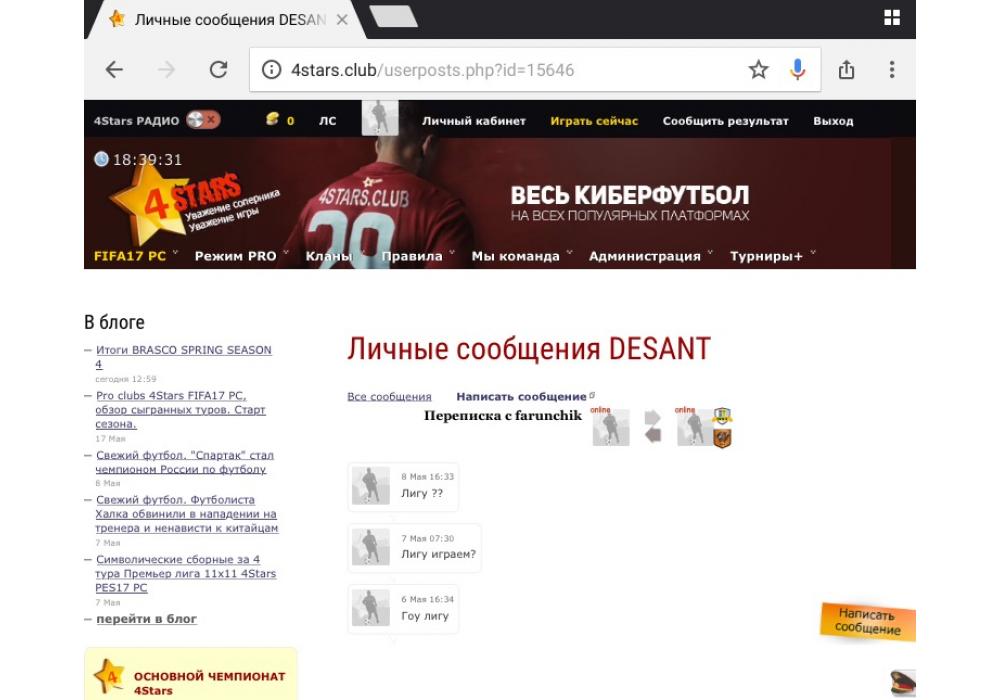Viewport: 1000px width, 700px height.
Task: Click DESANT avatar in correspondence header
Action: point(610,427)
